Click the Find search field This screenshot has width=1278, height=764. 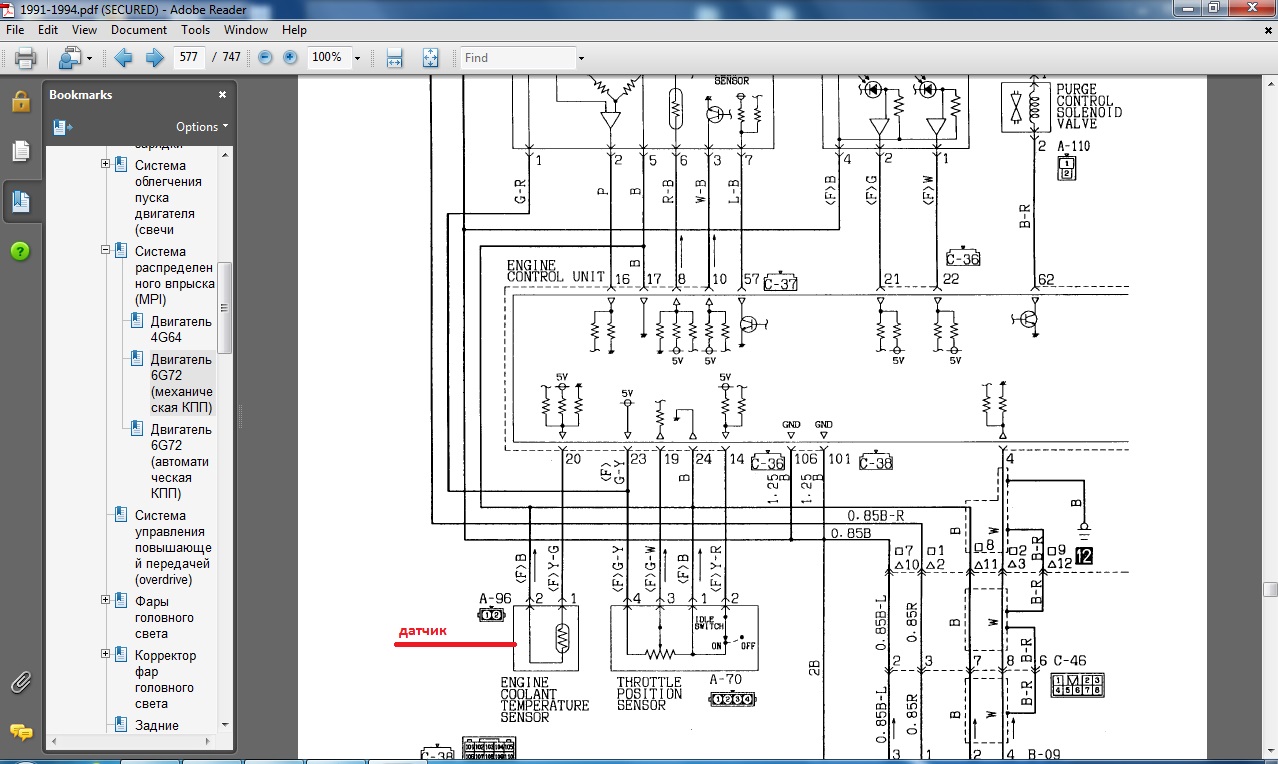pos(516,58)
